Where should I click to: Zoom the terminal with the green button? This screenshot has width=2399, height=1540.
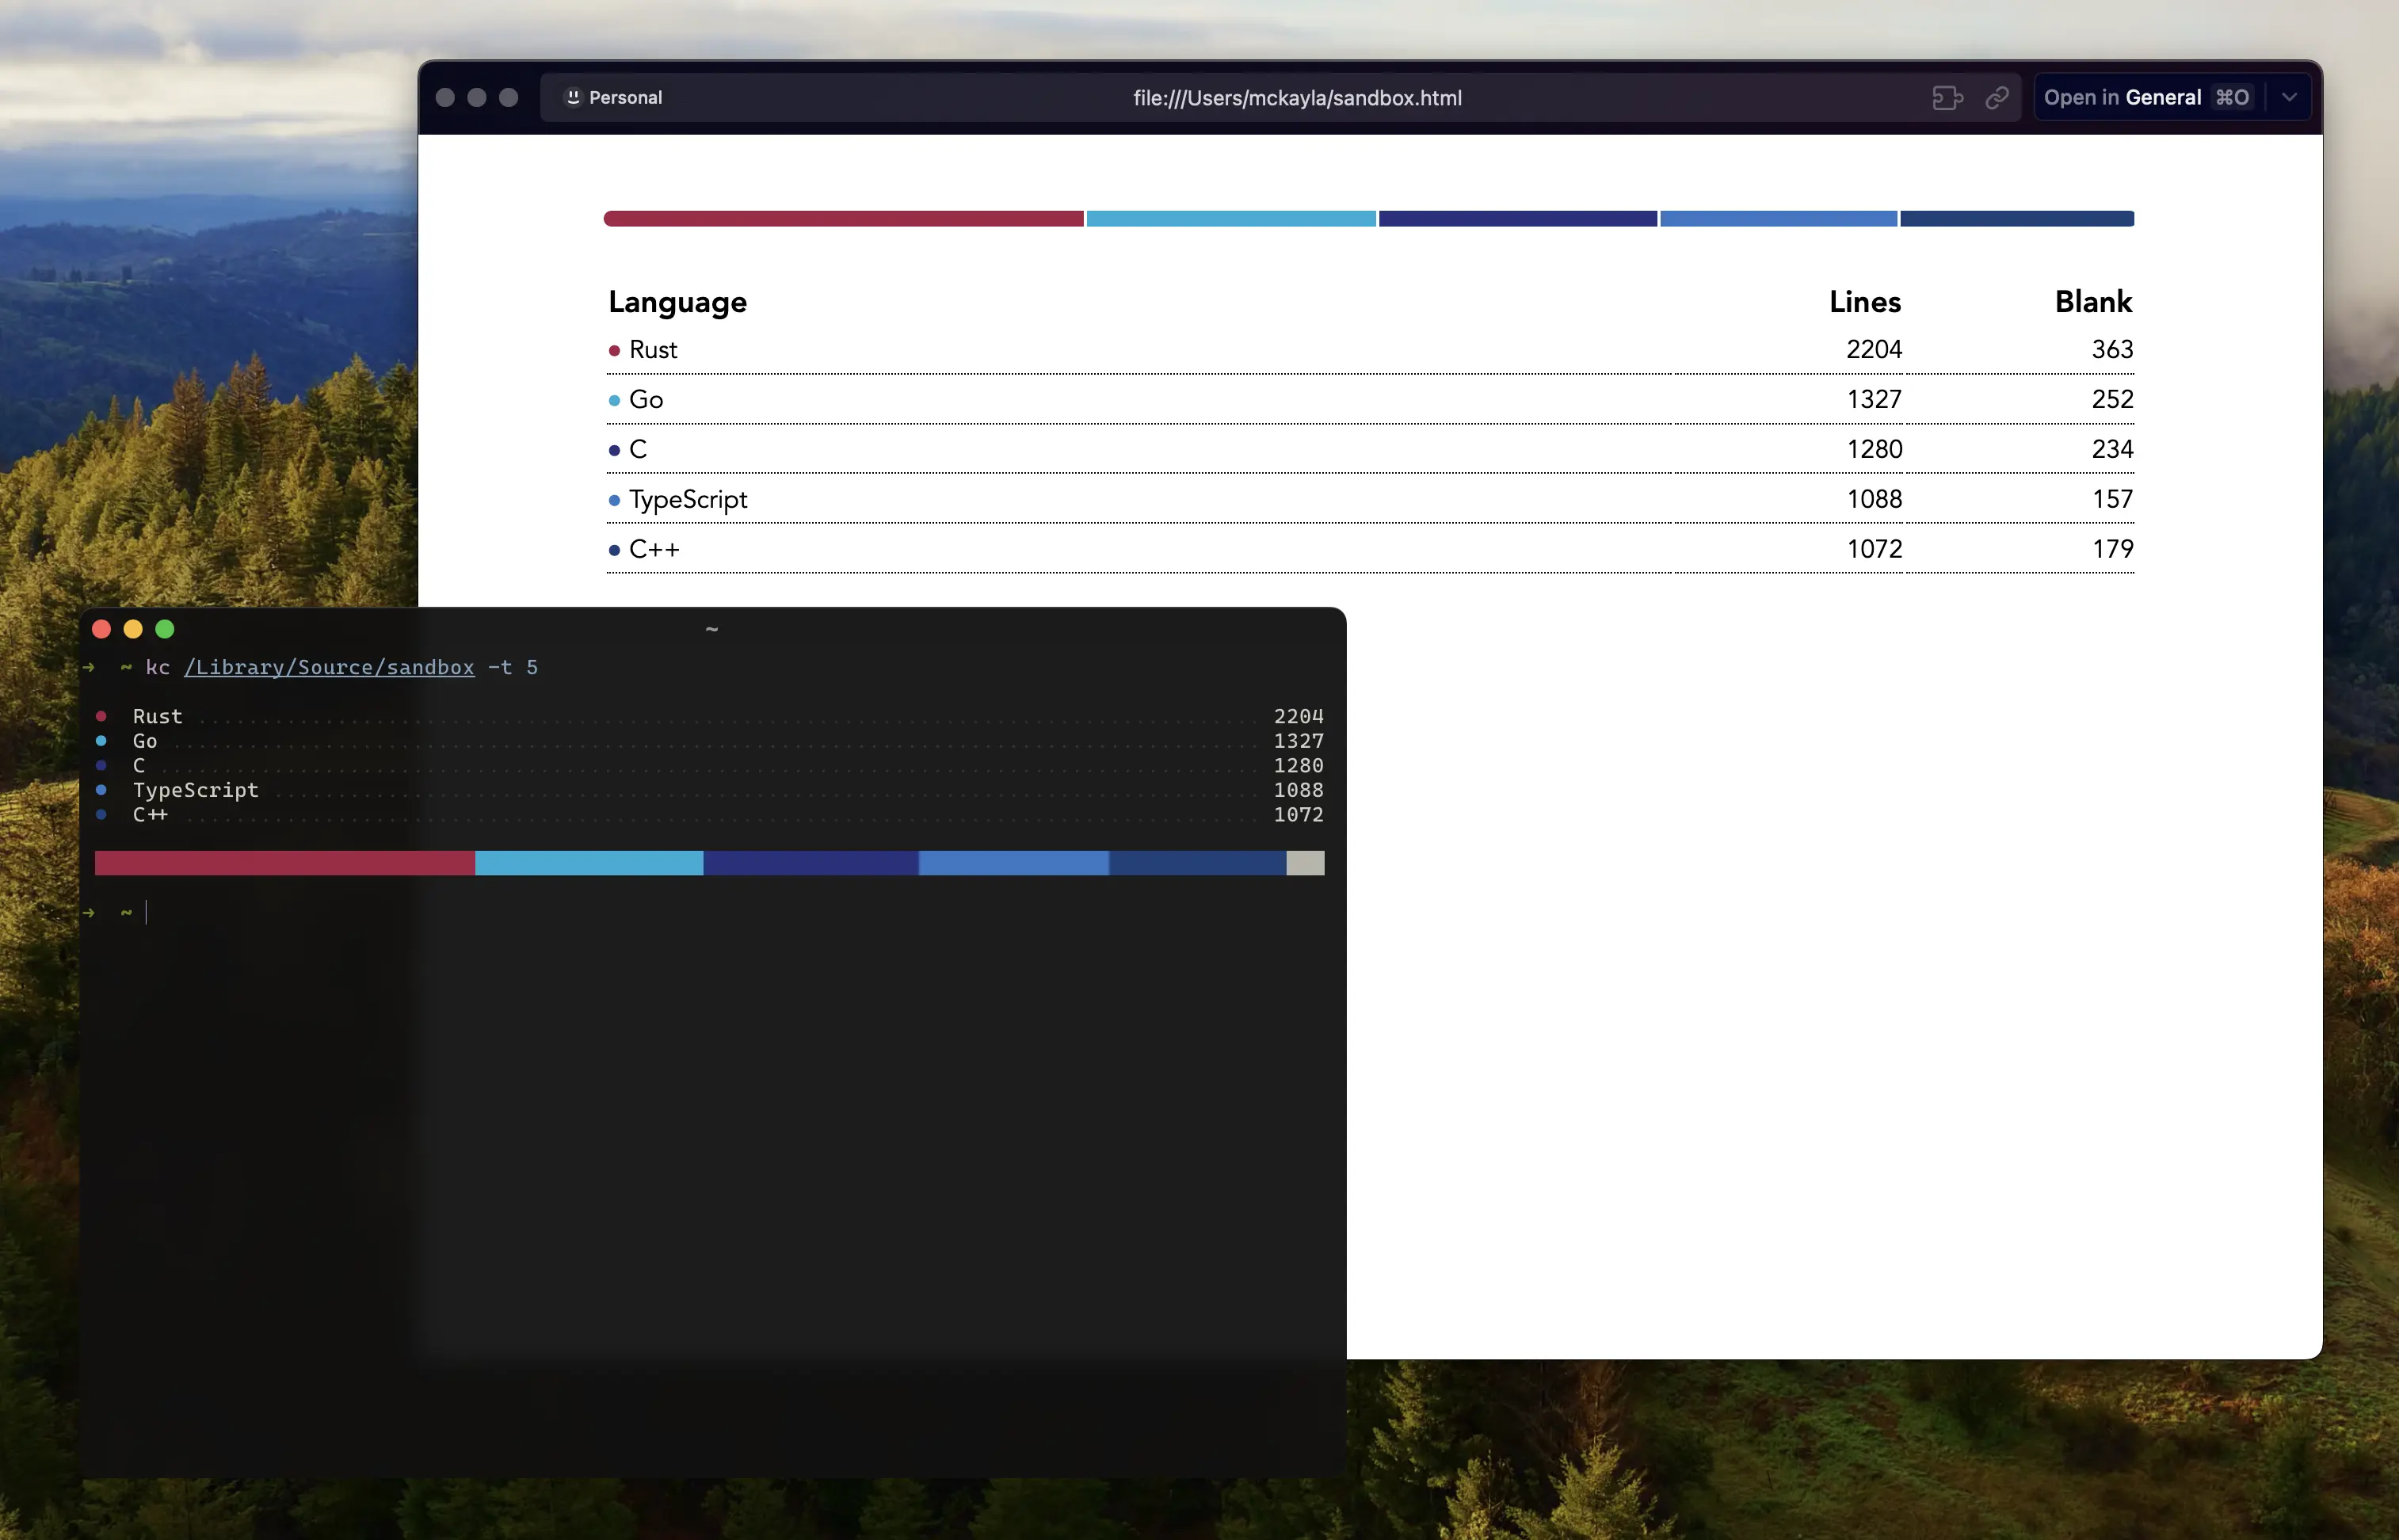(165, 629)
